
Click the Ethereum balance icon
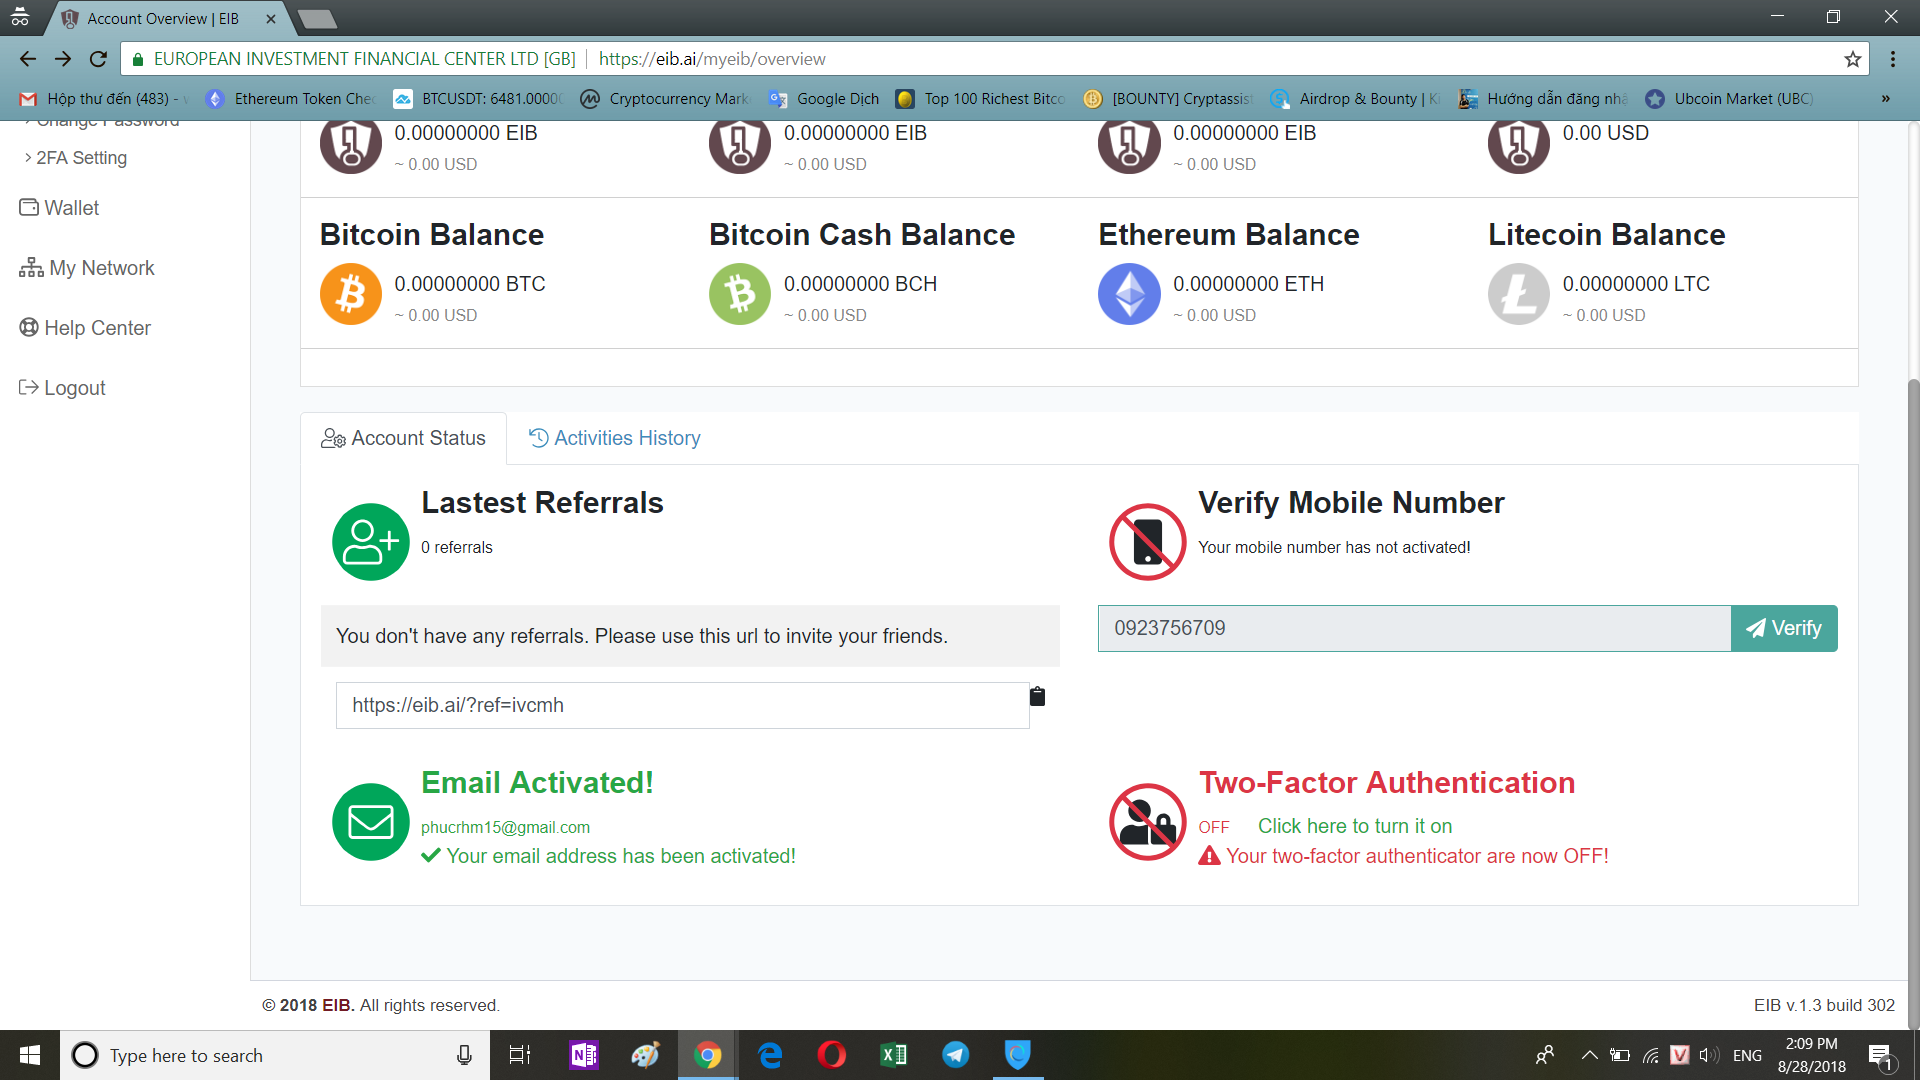click(x=1129, y=294)
